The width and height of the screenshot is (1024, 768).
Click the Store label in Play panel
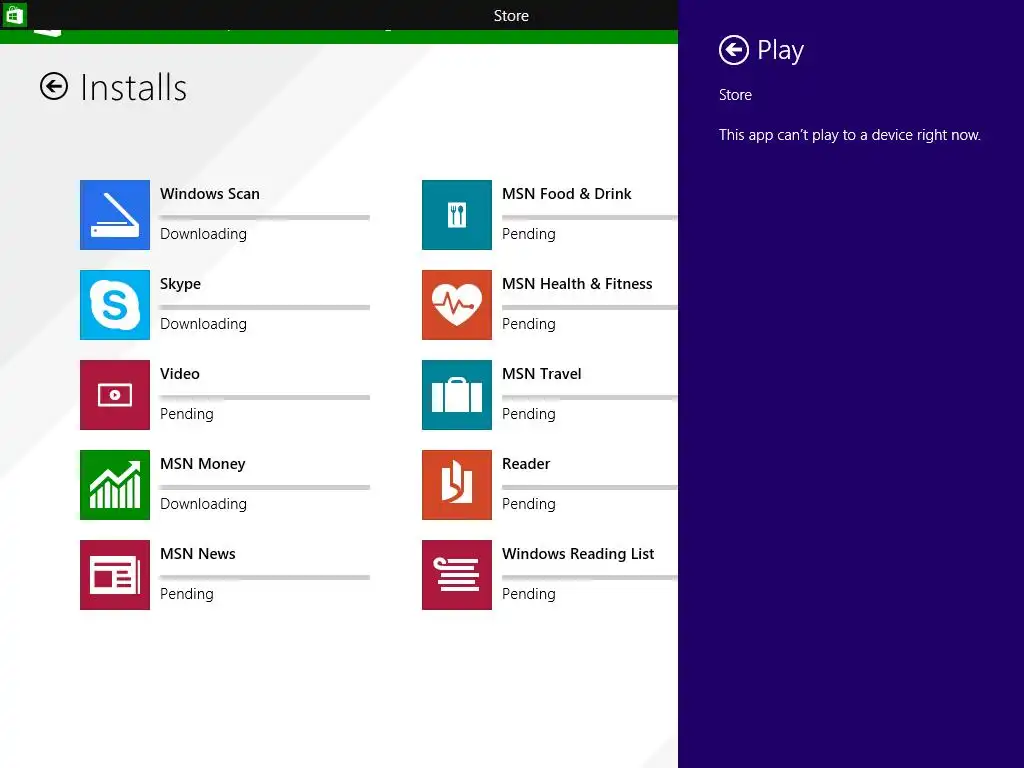[x=735, y=95]
